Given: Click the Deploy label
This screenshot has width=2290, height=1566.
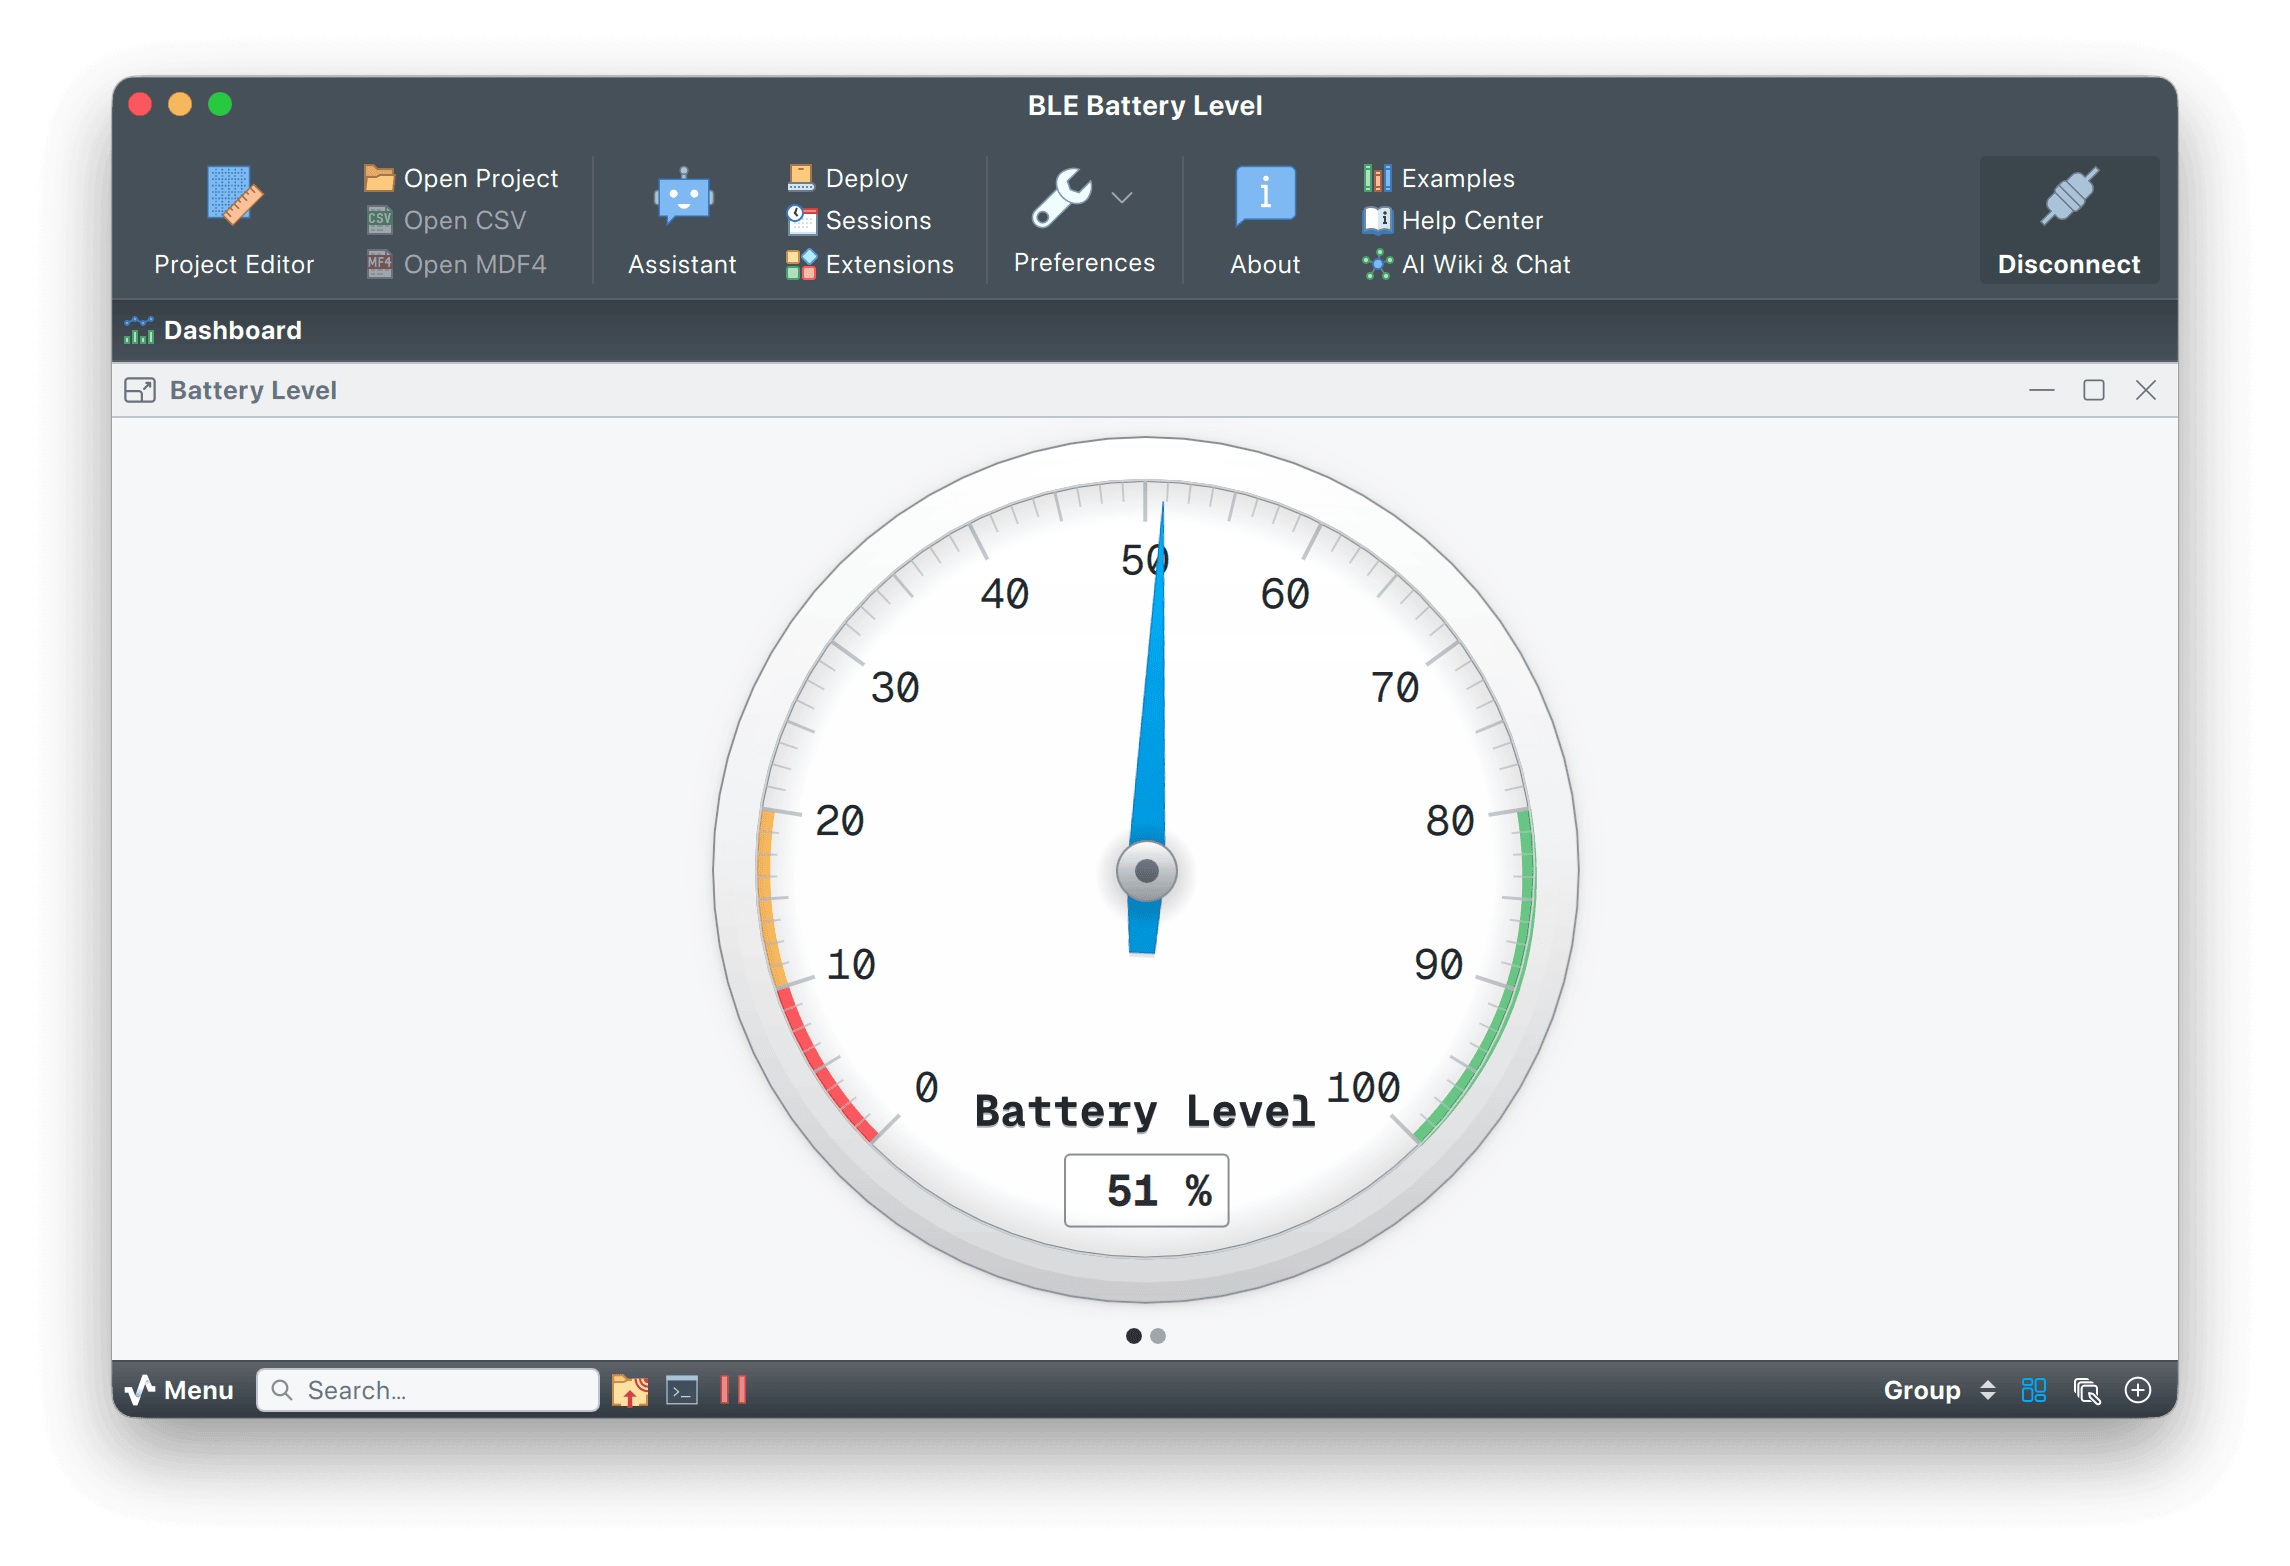Looking at the screenshot, I should (867, 178).
